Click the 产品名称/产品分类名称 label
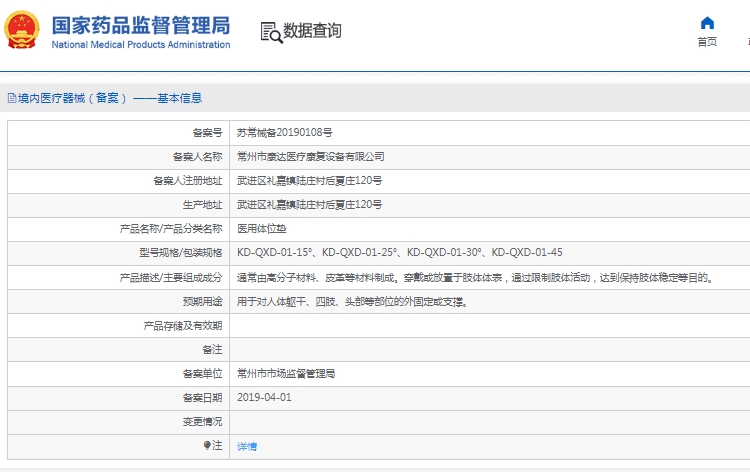 tap(171, 229)
